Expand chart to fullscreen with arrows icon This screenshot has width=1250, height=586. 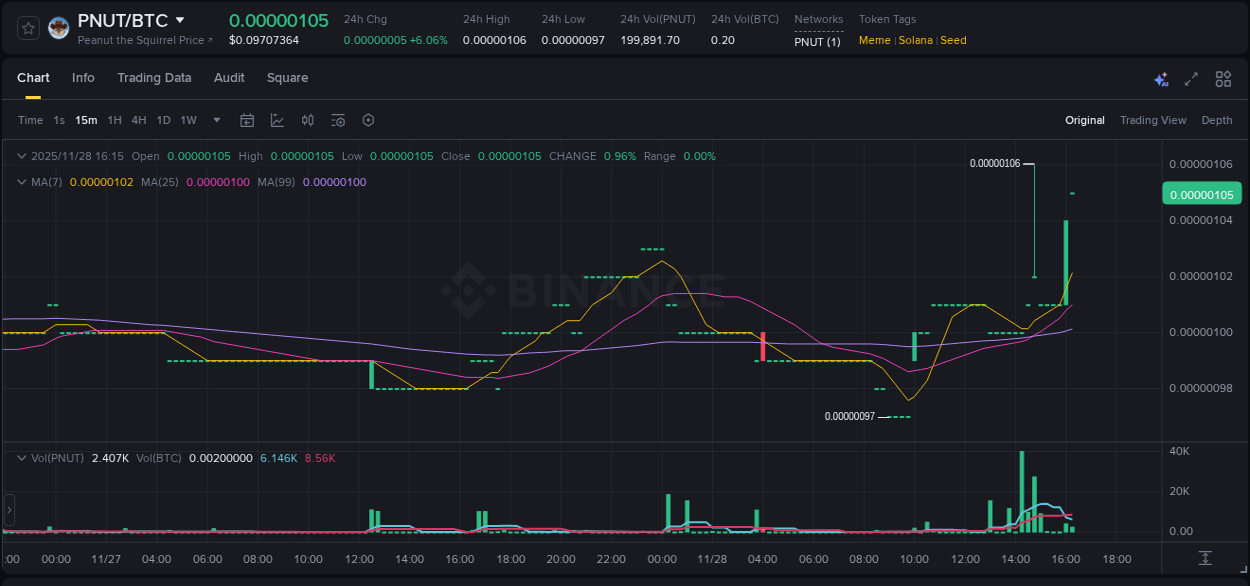1190,78
